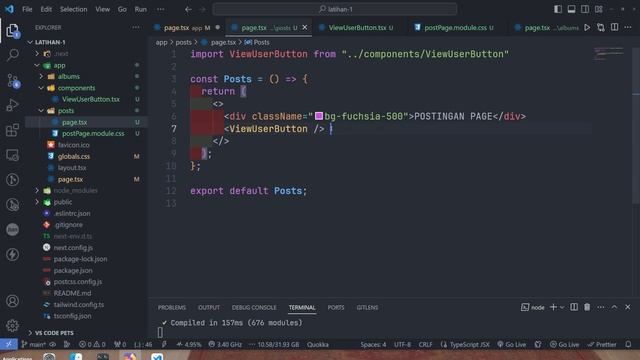Image resolution: width=640 pixels, height=360 pixels.
Task: Split the terminal panel
Action: tap(573, 307)
